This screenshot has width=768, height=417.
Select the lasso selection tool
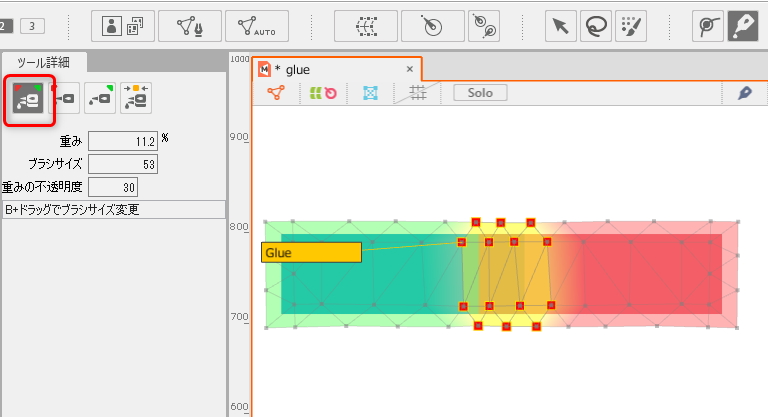click(599, 27)
